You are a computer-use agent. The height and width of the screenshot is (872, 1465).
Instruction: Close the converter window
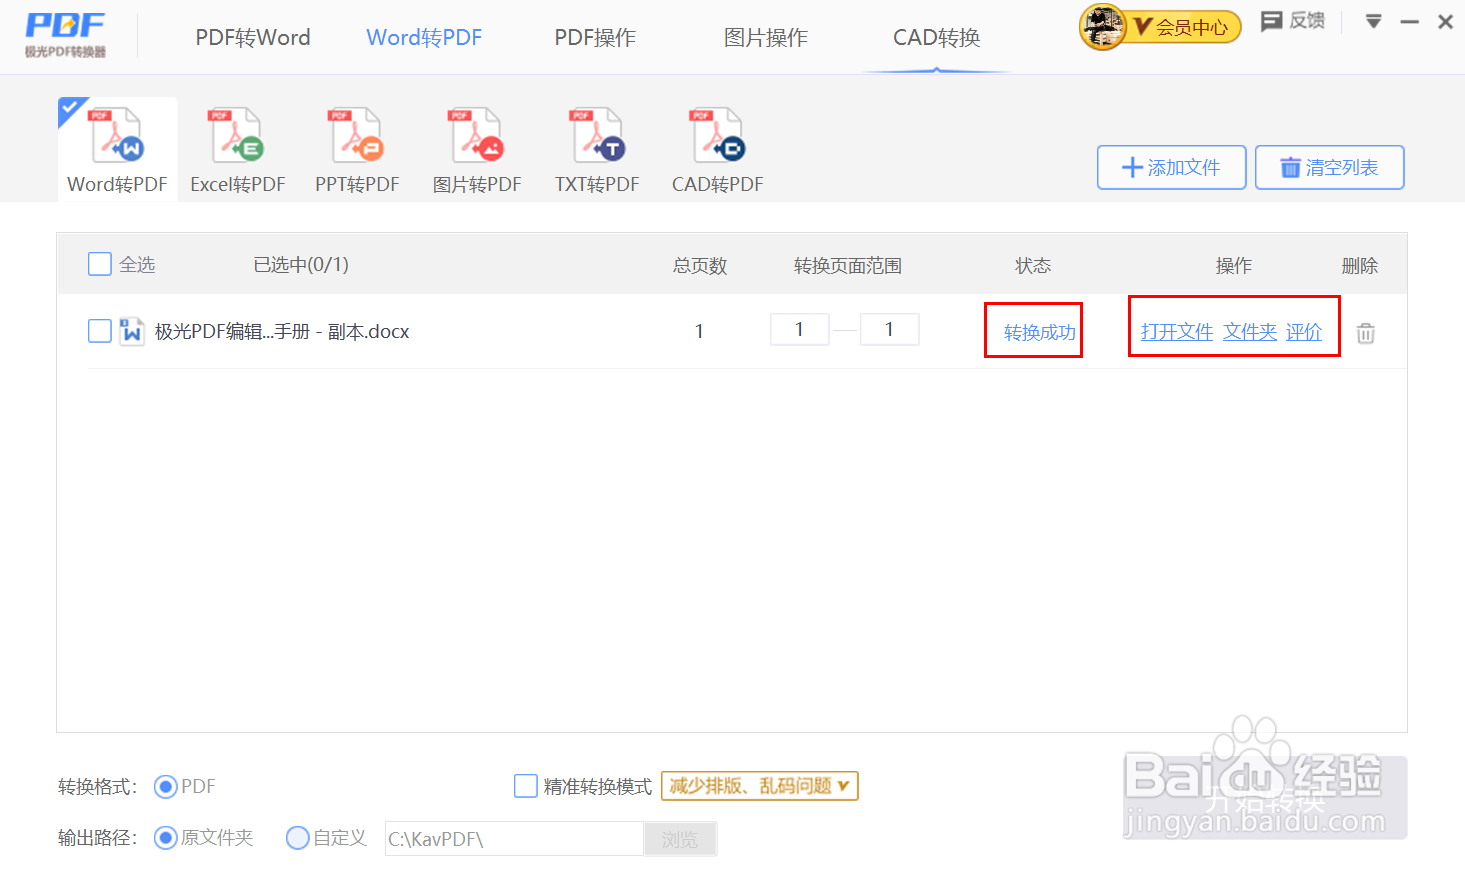click(x=1445, y=21)
